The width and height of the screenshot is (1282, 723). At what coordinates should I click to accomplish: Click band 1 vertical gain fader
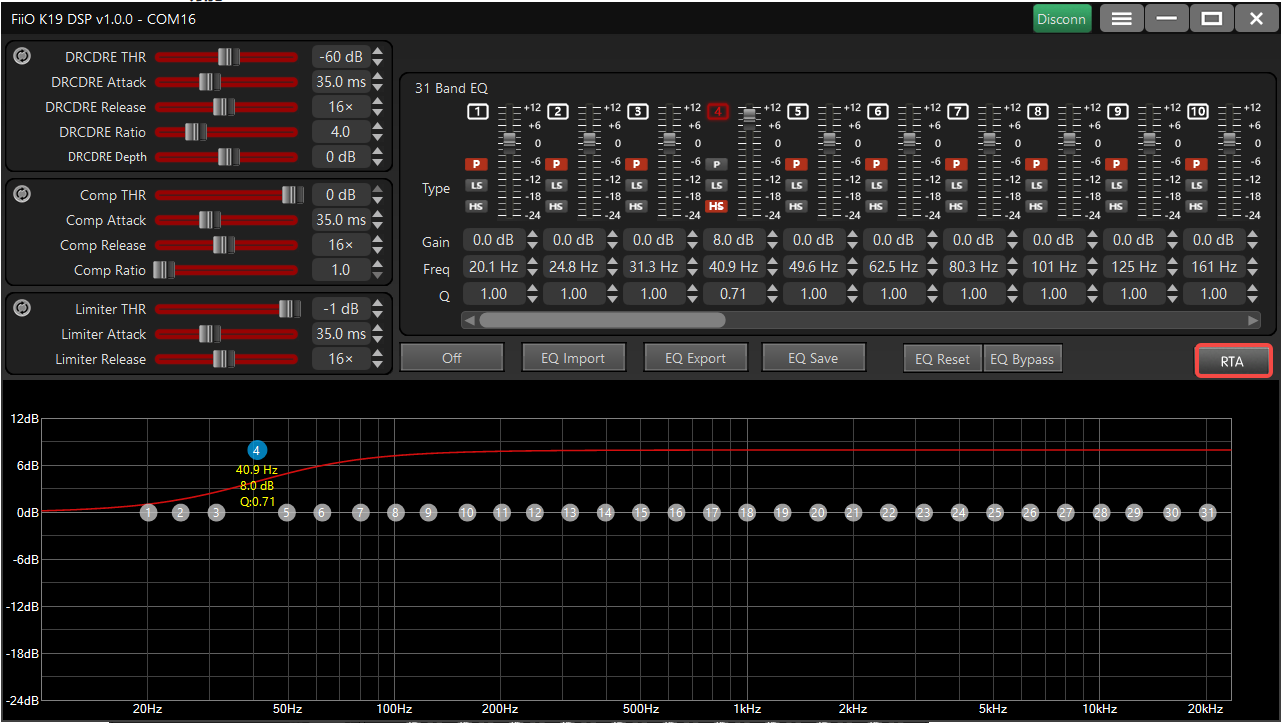point(509,160)
